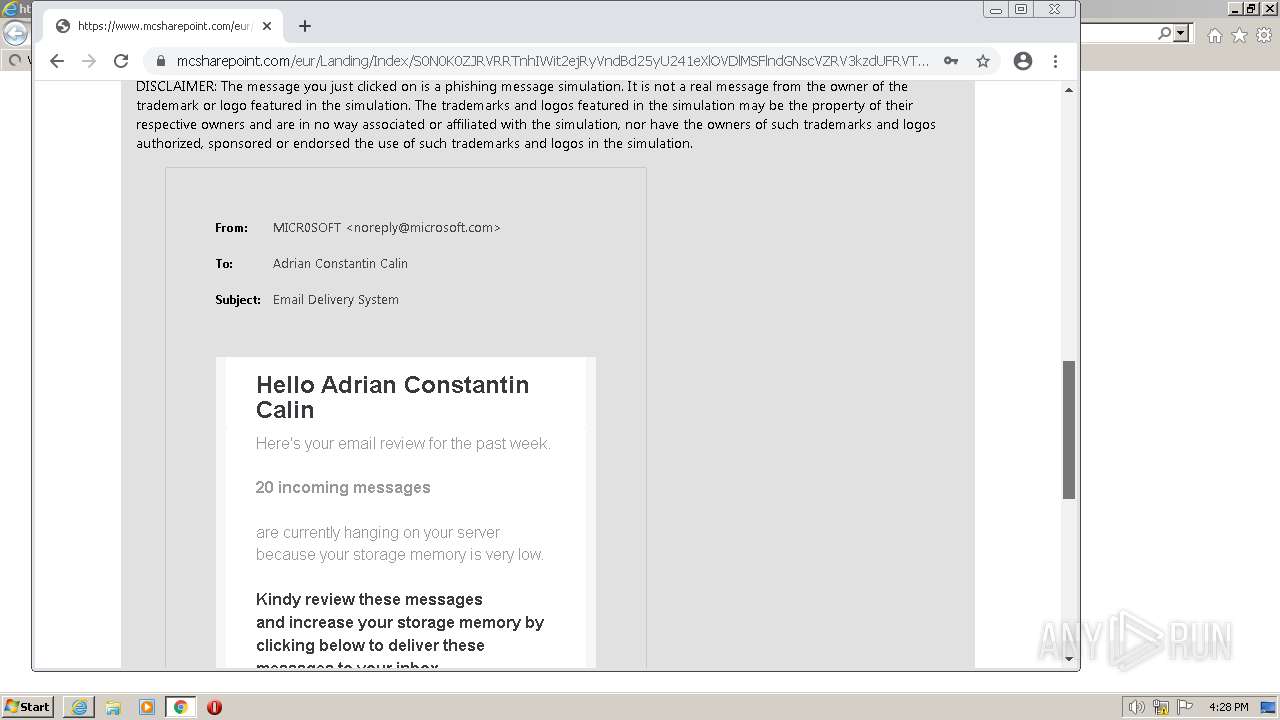This screenshot has width=1280, height=720.
Task: Click page scrollbar down arrow
Action: [x=1069, y=659]
